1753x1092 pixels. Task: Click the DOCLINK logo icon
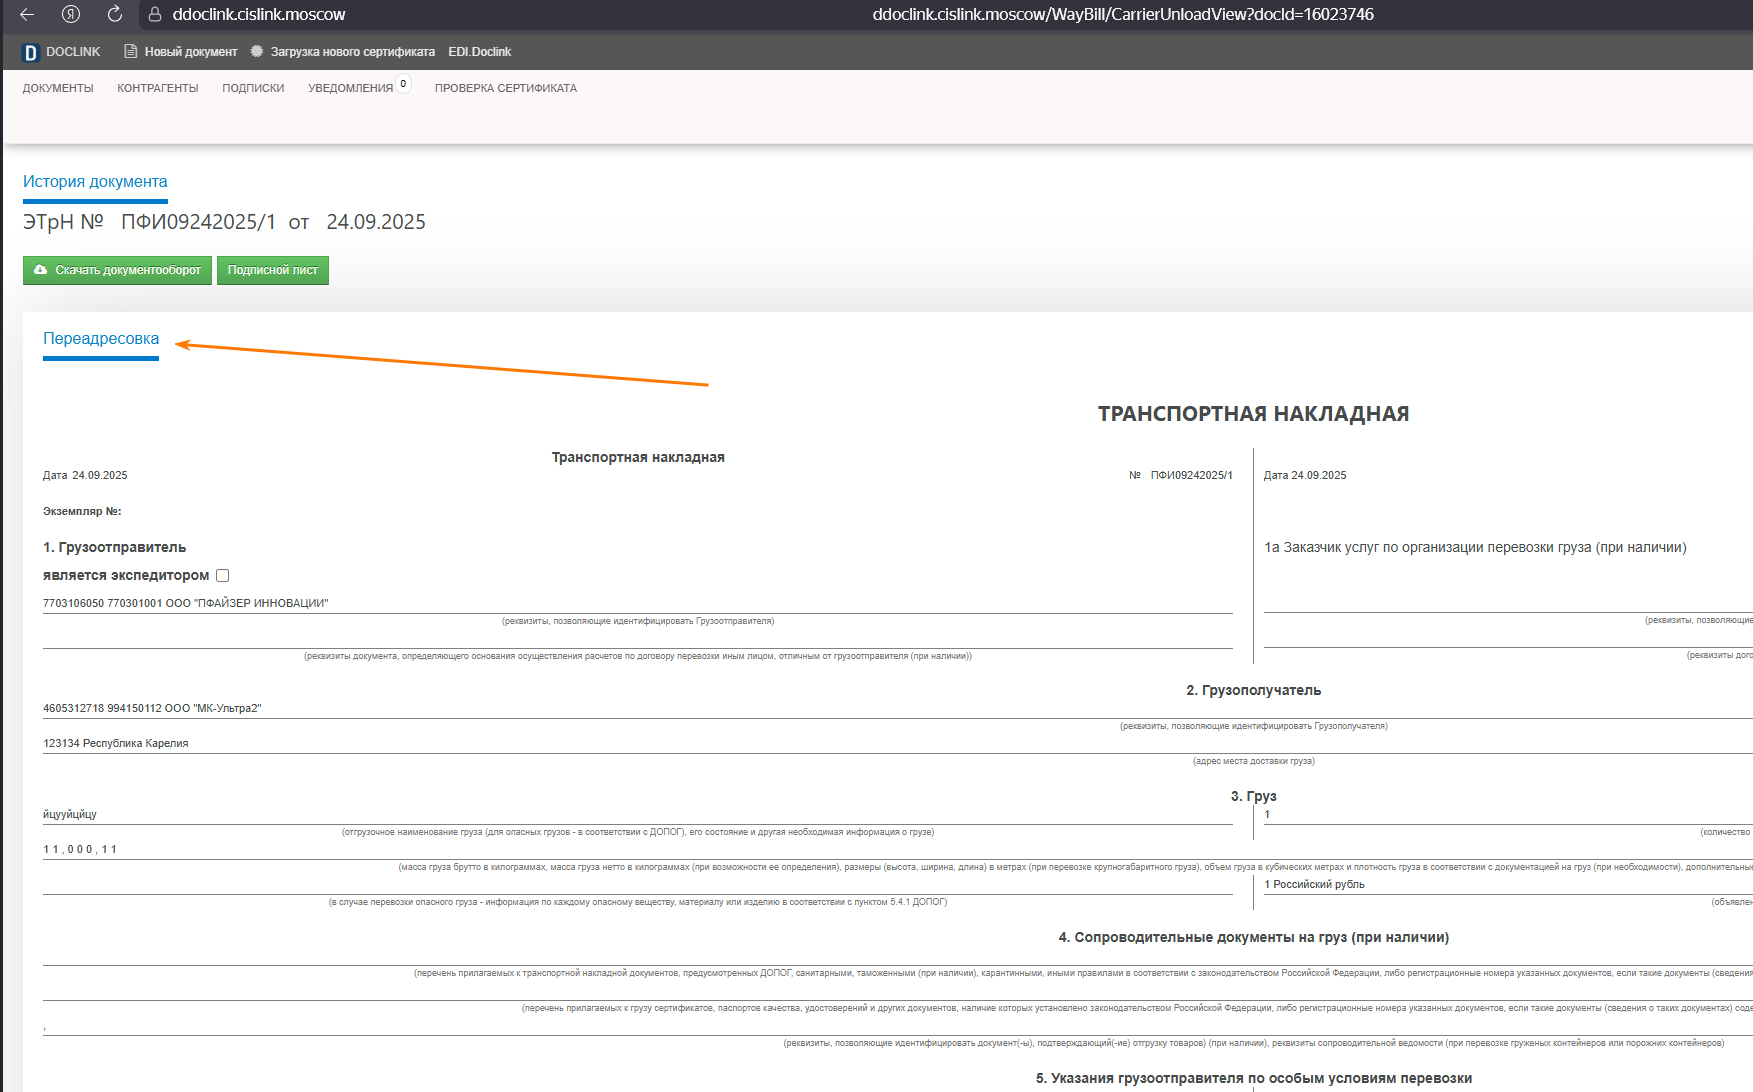[30, 52]
